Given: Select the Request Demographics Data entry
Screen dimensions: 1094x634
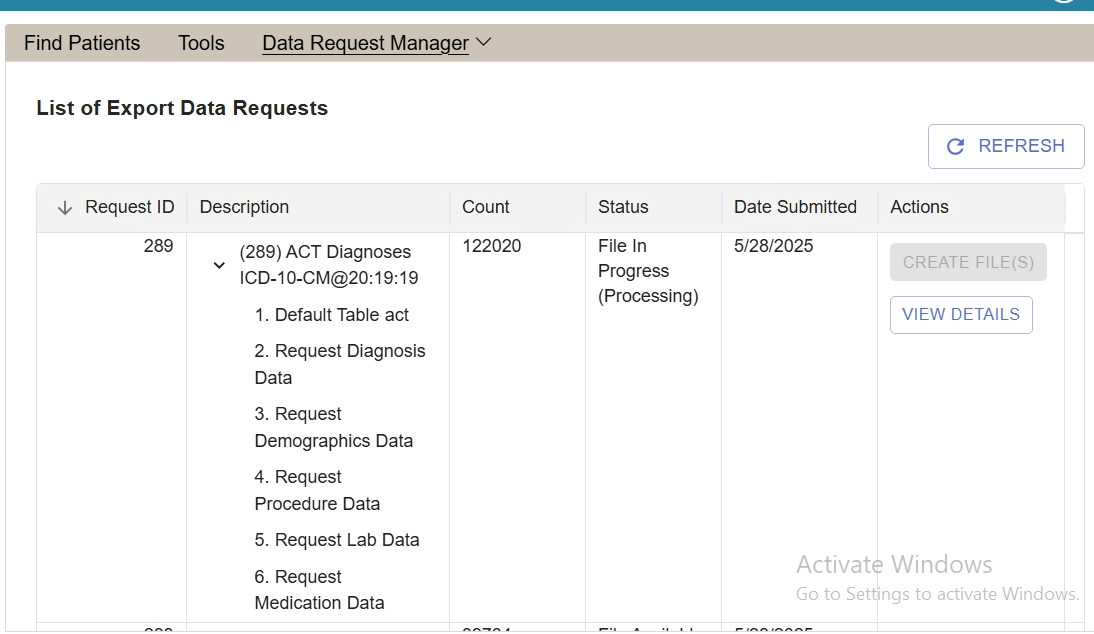Looking at the screenshot, I should [x=333, y=427].
